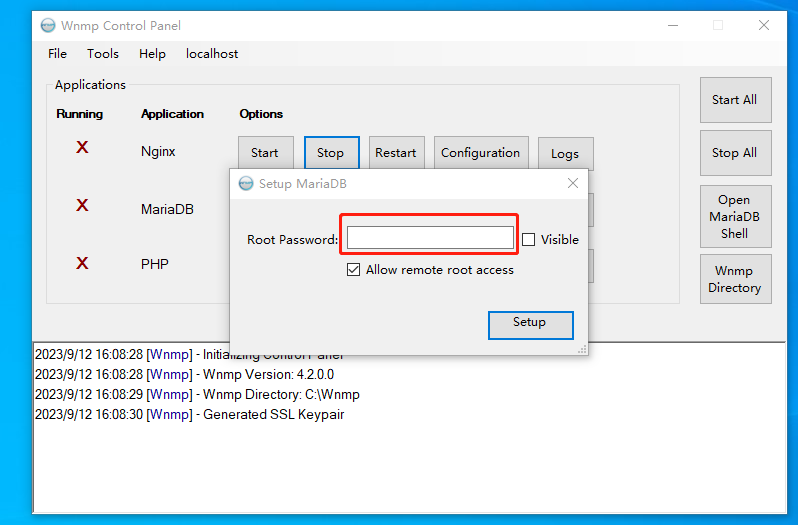Click the PHP application label
798x525 pixels.
click(x=155, y=264)
